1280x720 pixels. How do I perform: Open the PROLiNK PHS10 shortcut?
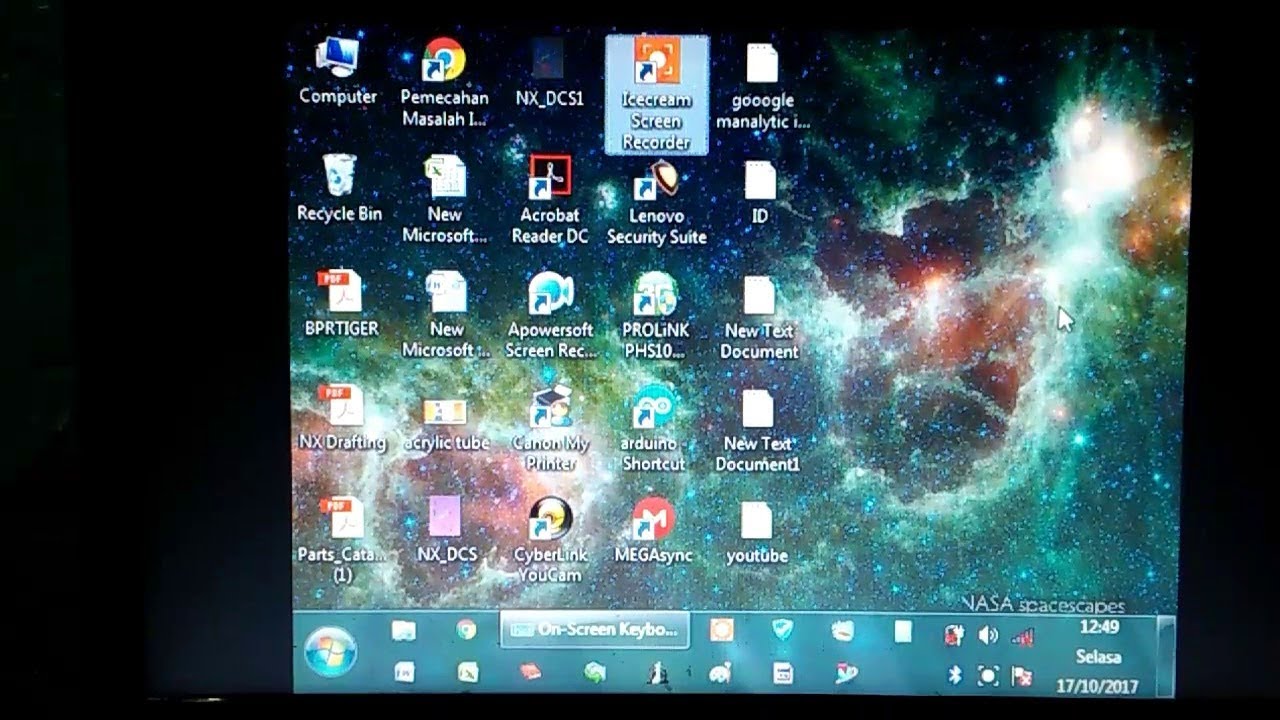[654, 315]
